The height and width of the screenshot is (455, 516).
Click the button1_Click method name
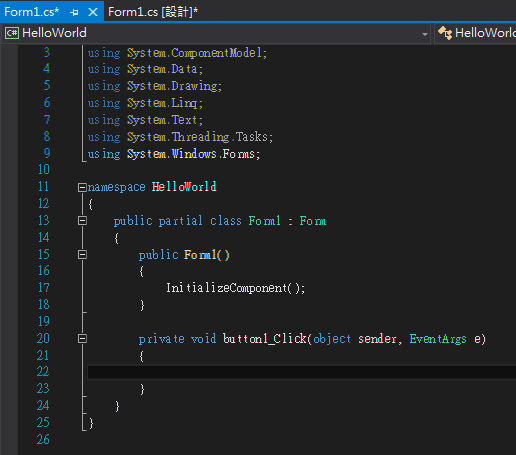tap(265, 339)
